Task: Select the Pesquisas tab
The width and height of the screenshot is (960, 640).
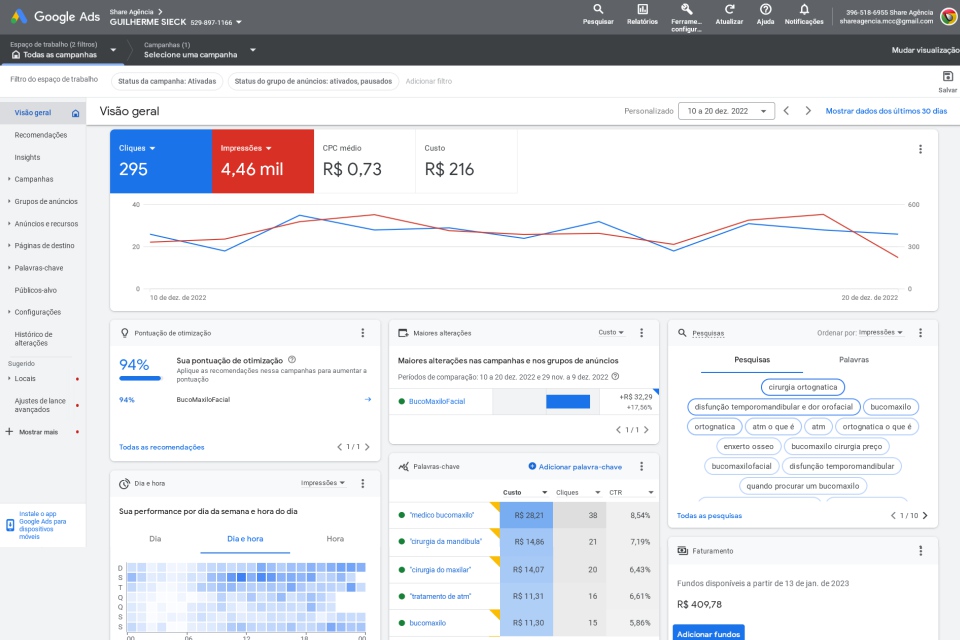Action: tap(752, 360)
